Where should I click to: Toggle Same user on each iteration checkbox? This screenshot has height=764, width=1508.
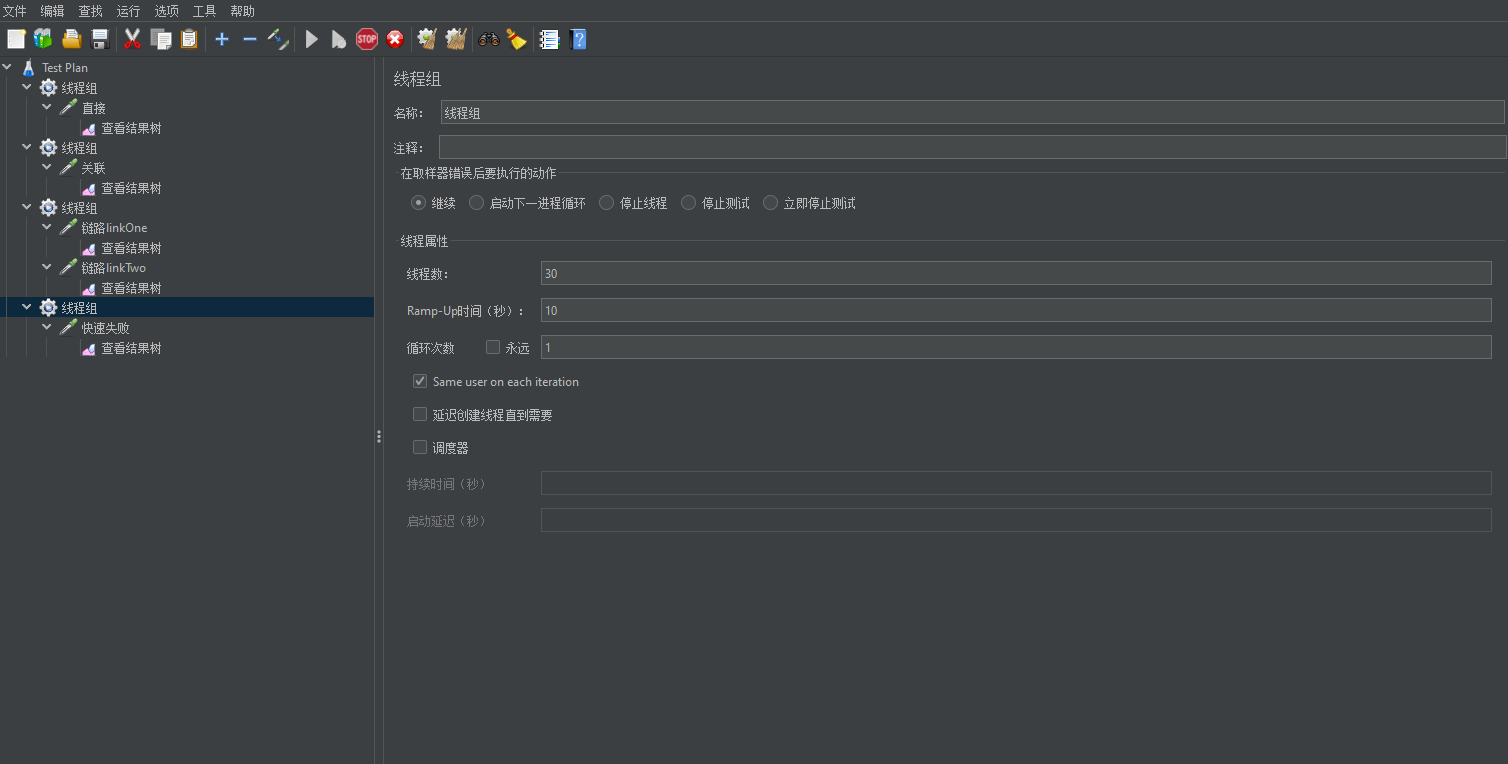point(420,381)
